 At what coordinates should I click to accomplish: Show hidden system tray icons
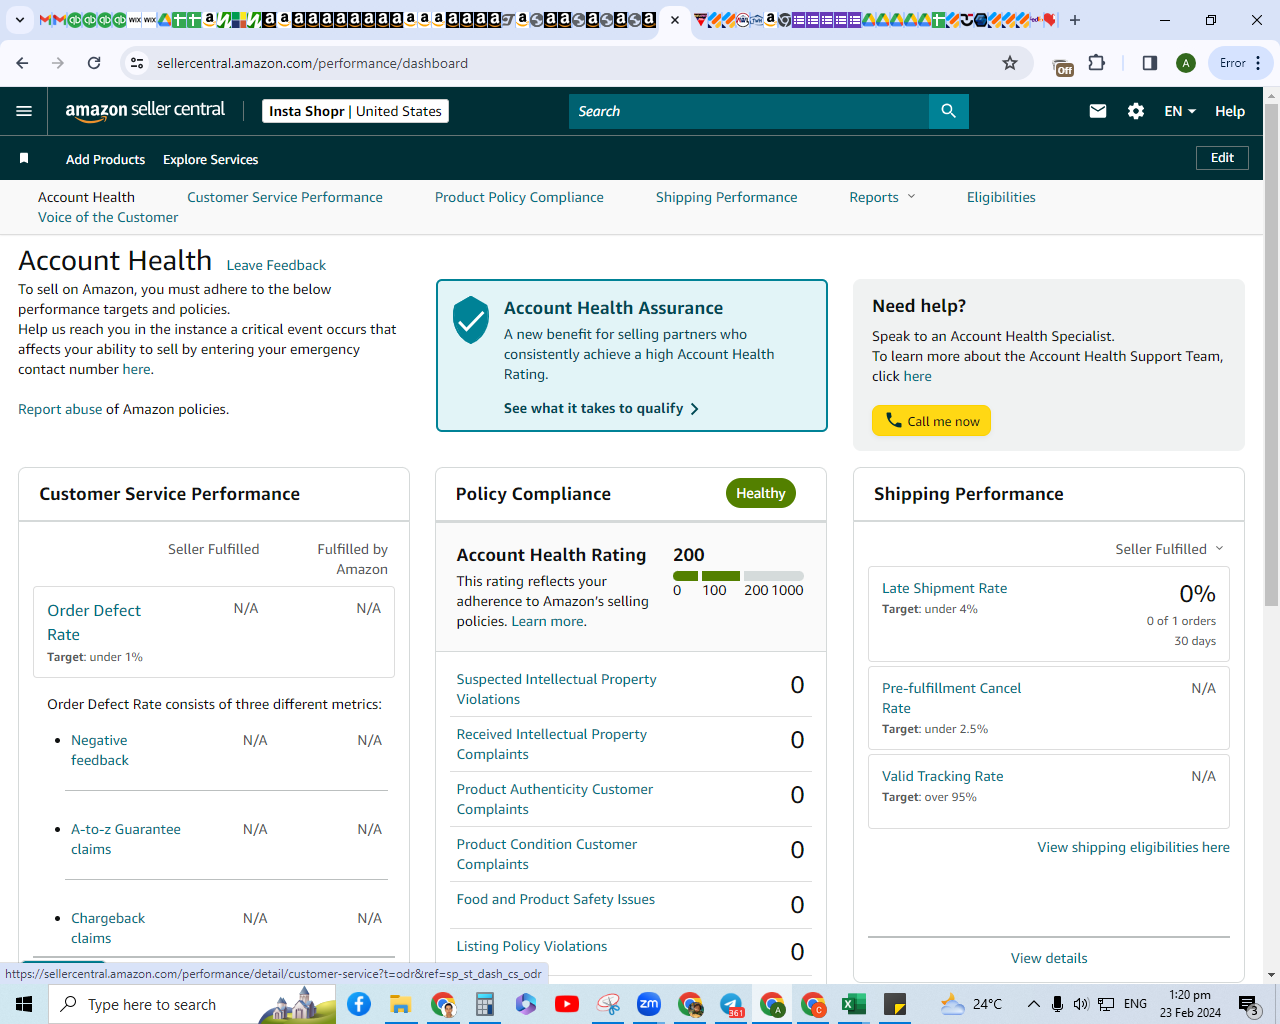[1033, 1004]
